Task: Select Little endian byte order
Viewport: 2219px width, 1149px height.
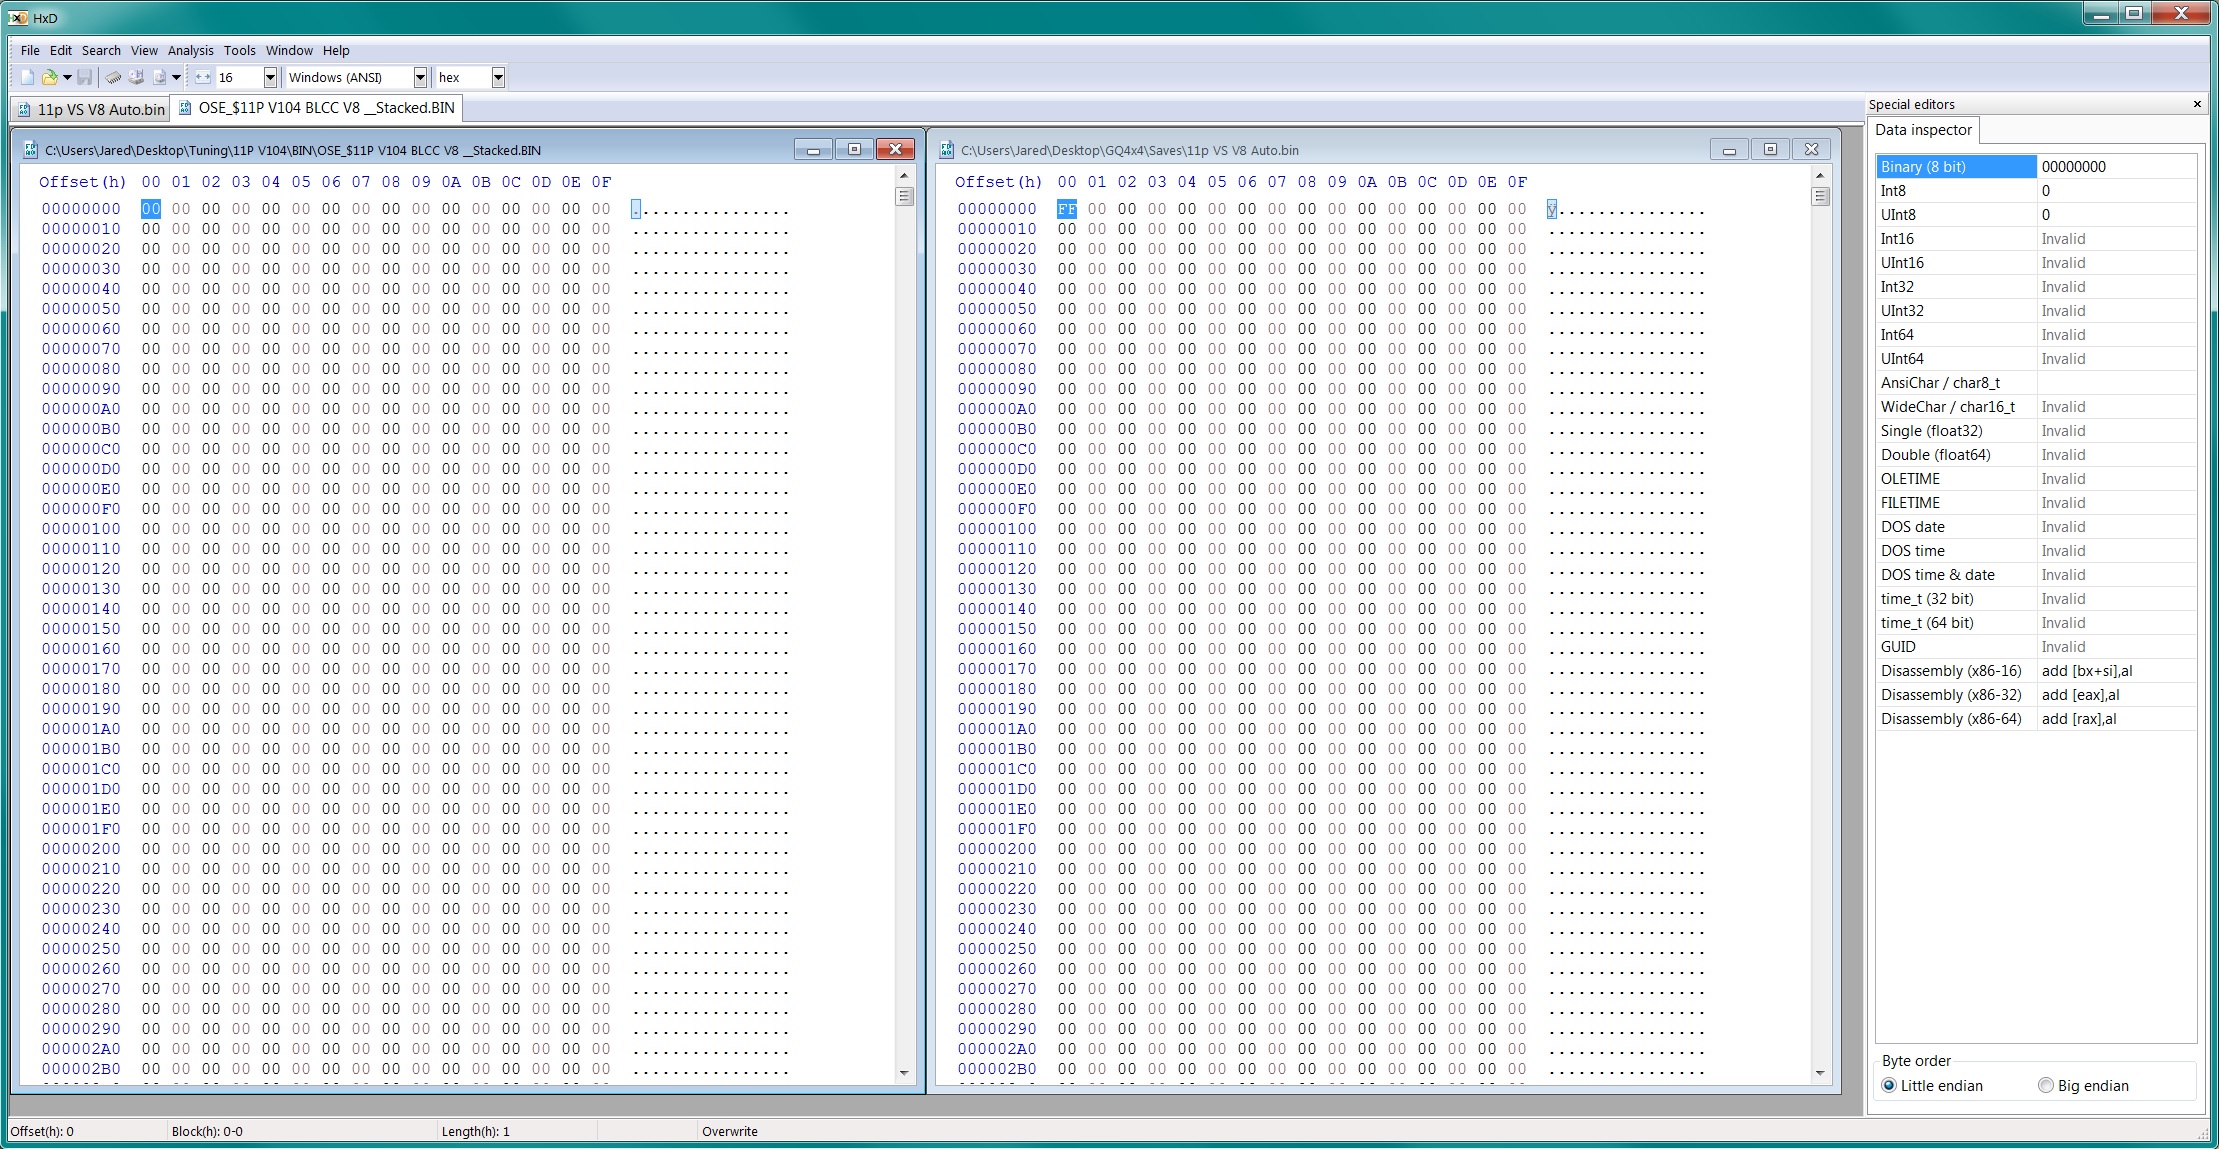Action: [x=1932, y=1085]
